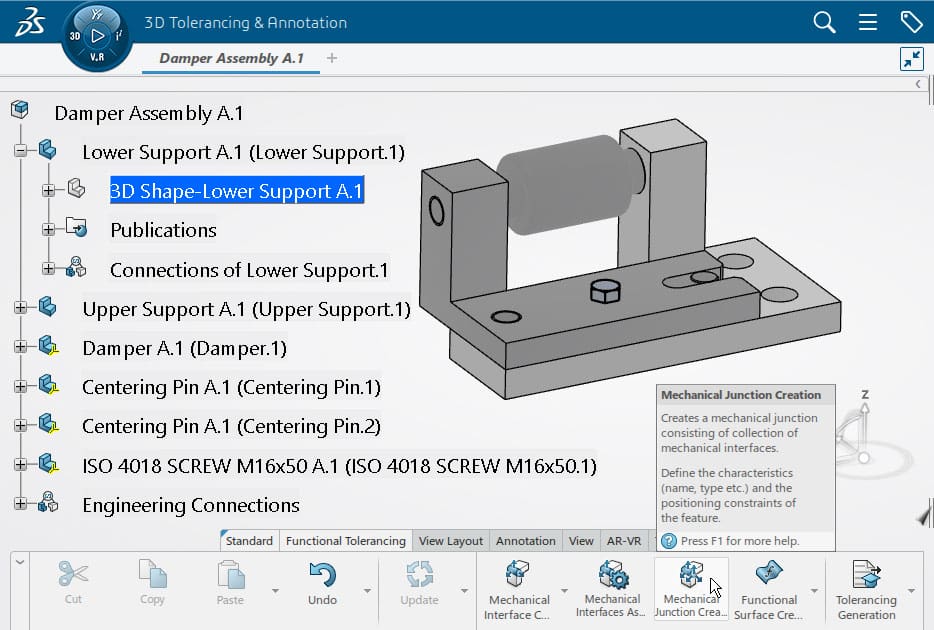This screenshot has width=934, height=630.
Task: Switch to the View tab
Action: [x=581, y=541]
